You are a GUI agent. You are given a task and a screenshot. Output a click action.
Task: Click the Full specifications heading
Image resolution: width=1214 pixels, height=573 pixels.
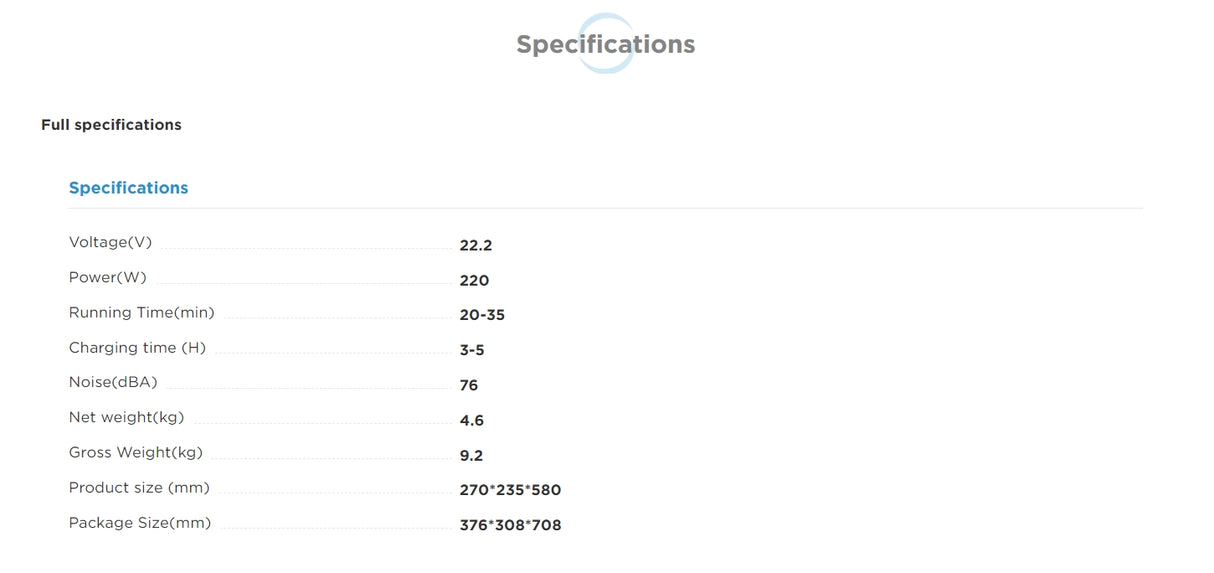click(x=111, y=125)
